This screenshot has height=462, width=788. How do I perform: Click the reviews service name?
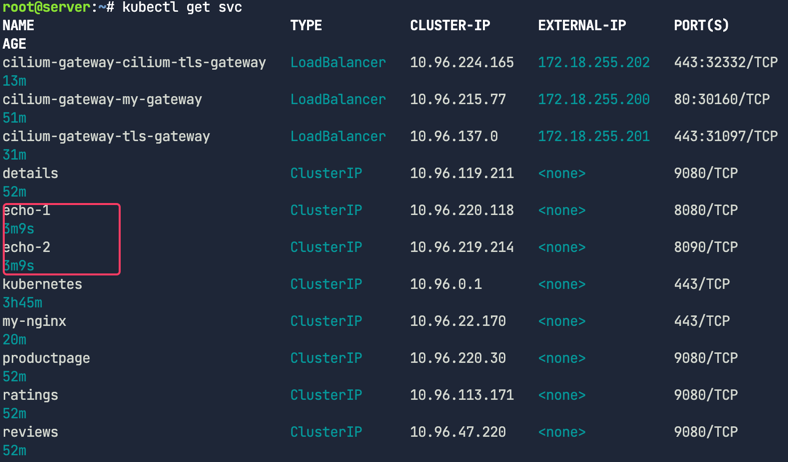click(x=30, y=432)
